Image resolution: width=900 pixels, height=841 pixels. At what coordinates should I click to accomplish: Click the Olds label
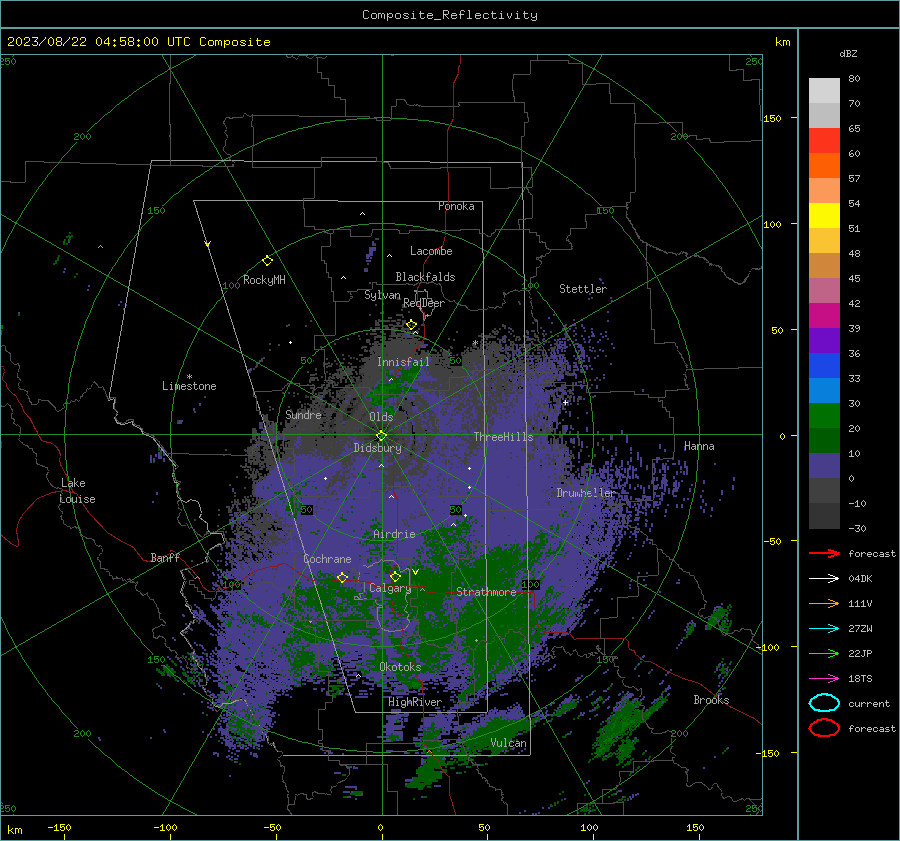coord(381,416)
